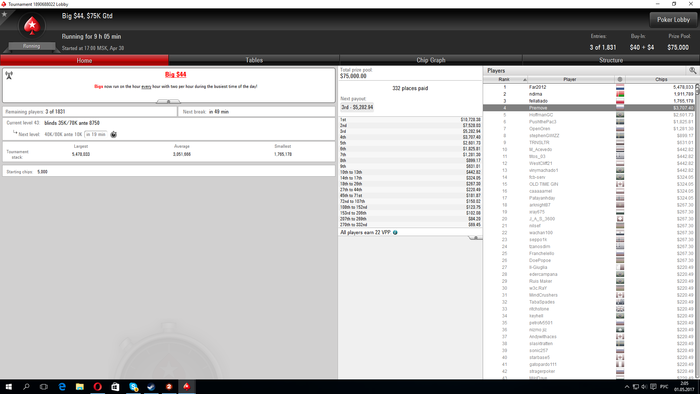Open the Big $44 red link
This screenshot has width=700, height=394.
click(175, 75)
